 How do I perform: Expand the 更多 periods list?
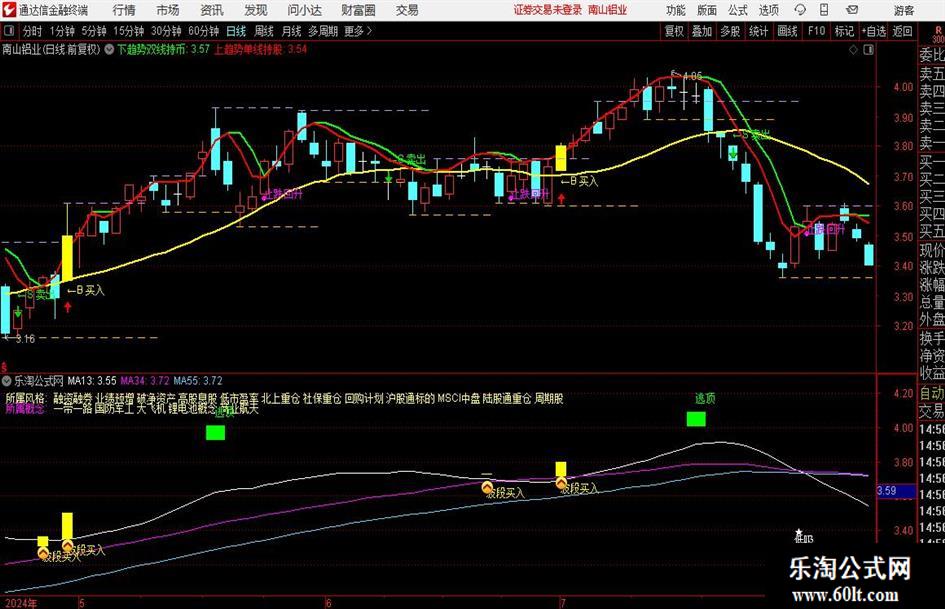click(x=358, y=31)
